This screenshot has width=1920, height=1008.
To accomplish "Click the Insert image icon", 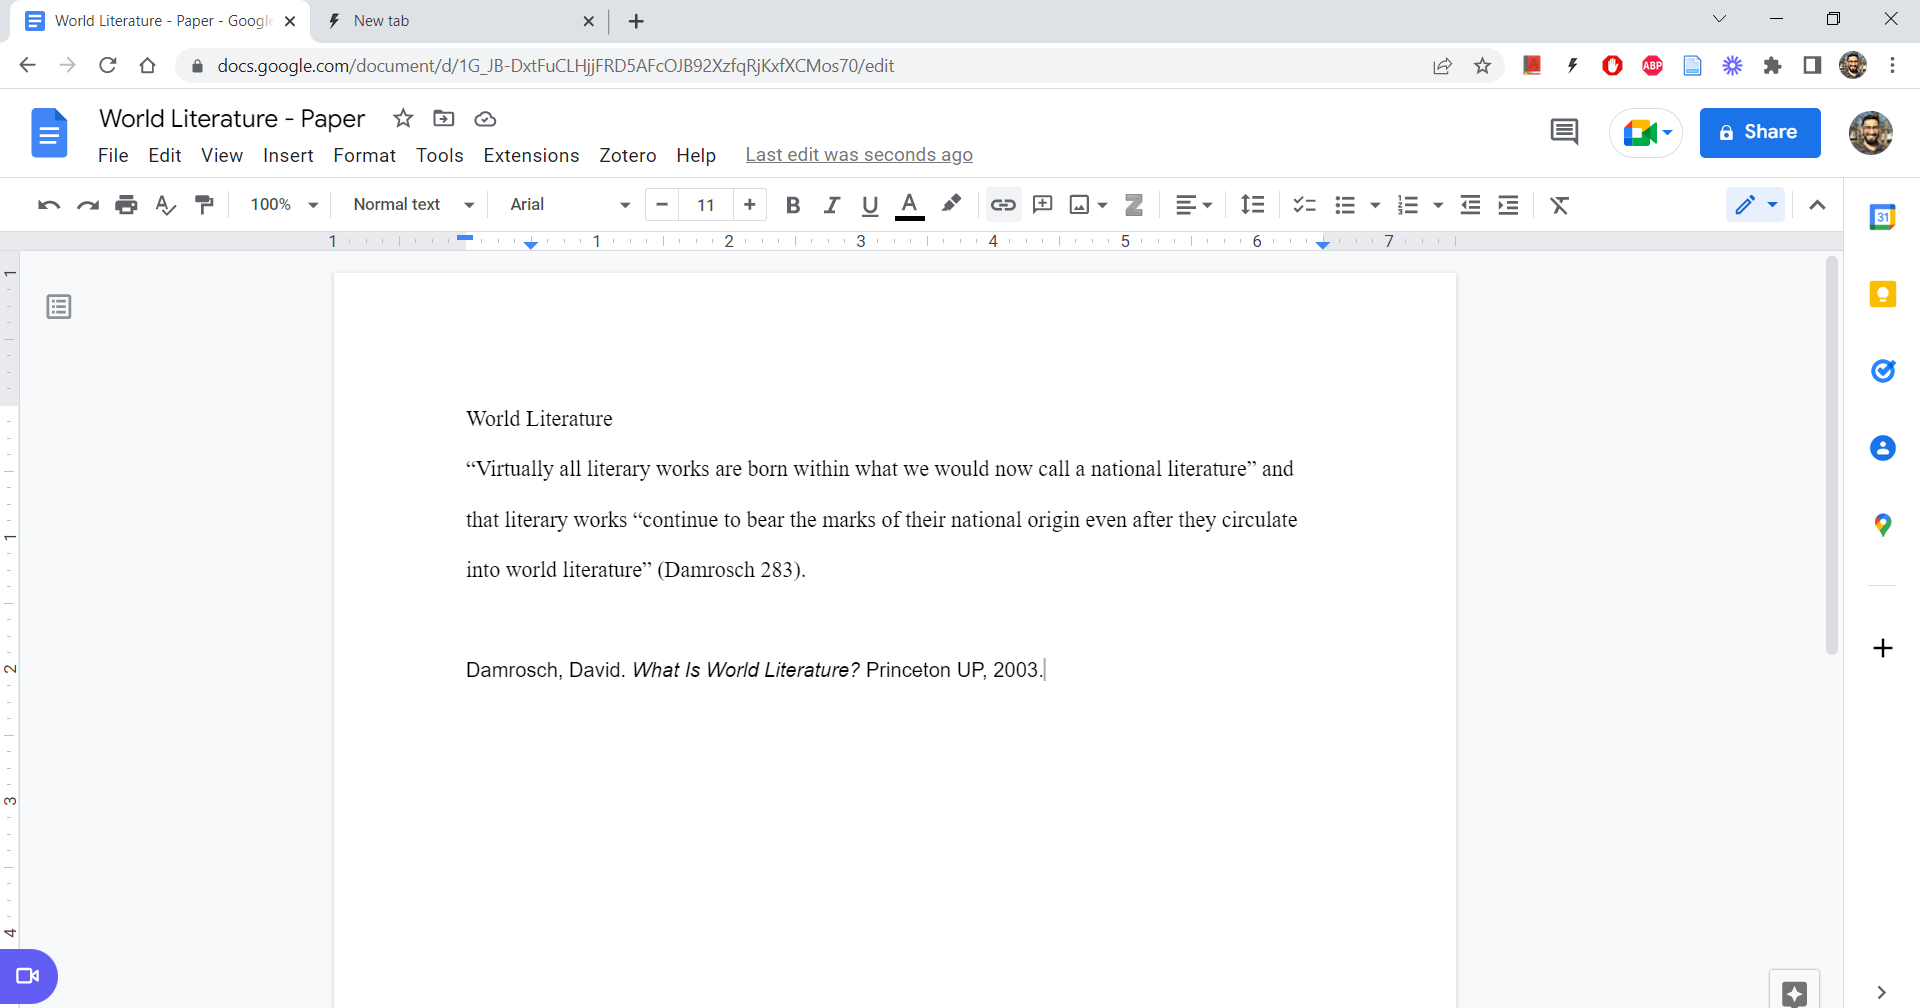I will coord(1081,204).
